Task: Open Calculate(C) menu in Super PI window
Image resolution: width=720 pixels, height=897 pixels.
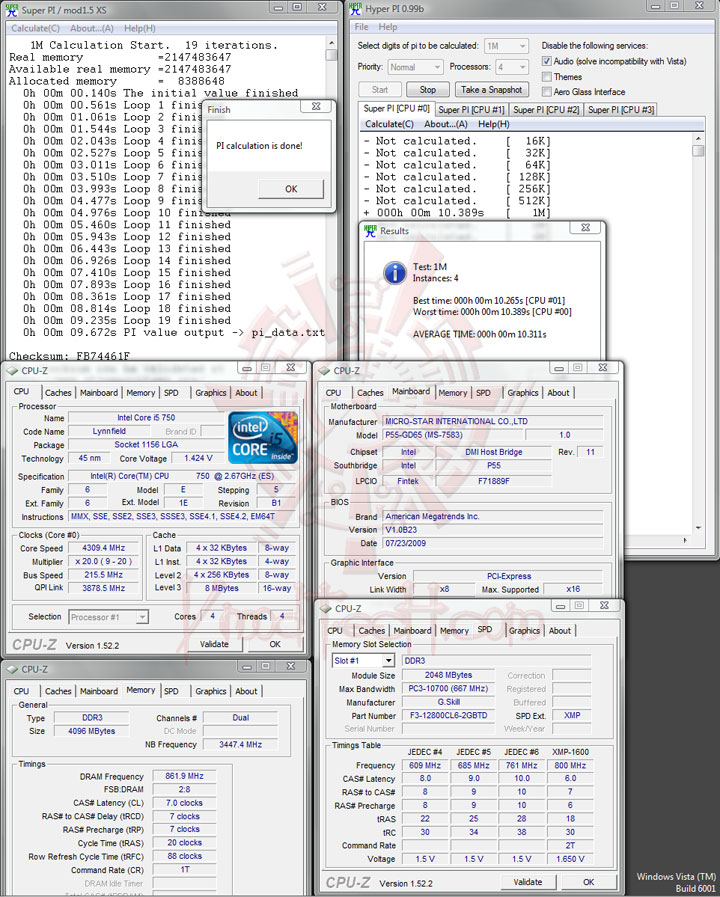Action: (35, 28)
